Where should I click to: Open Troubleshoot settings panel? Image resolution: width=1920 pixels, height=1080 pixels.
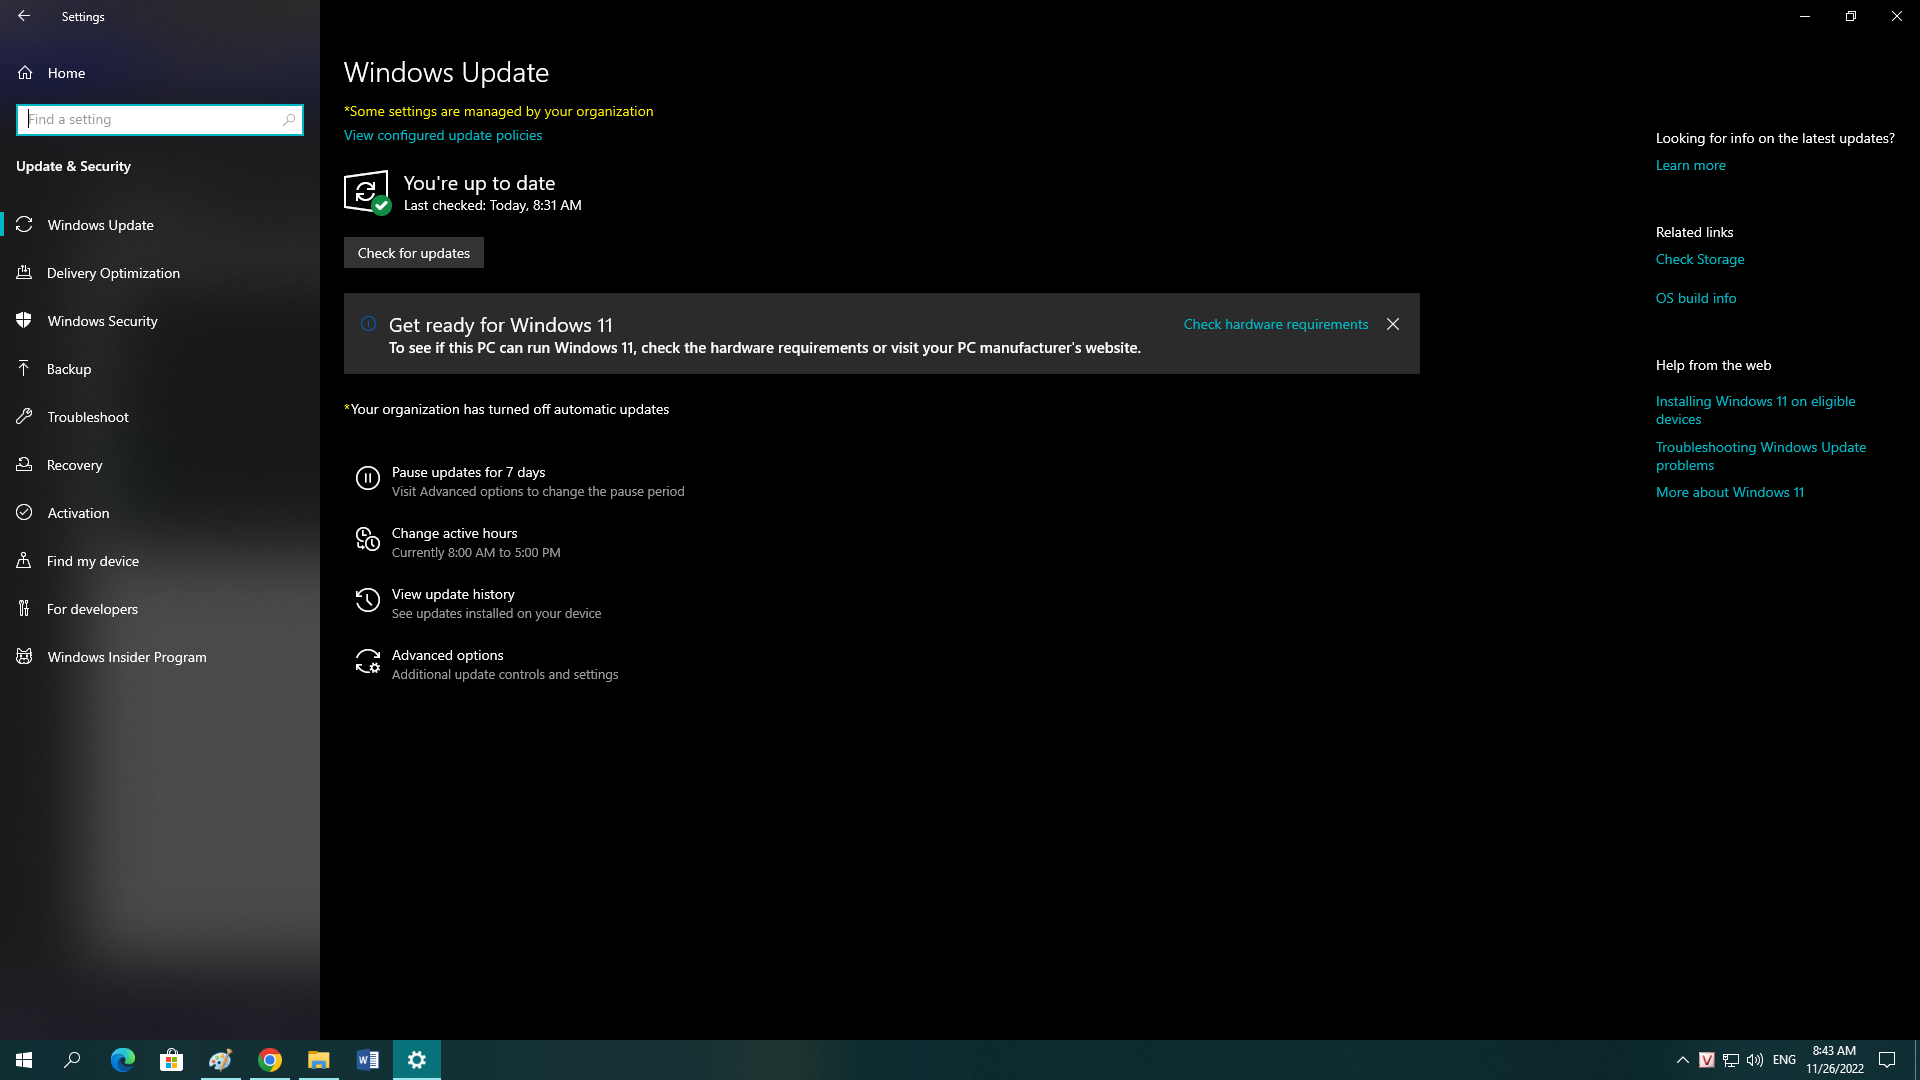[88, 415]
